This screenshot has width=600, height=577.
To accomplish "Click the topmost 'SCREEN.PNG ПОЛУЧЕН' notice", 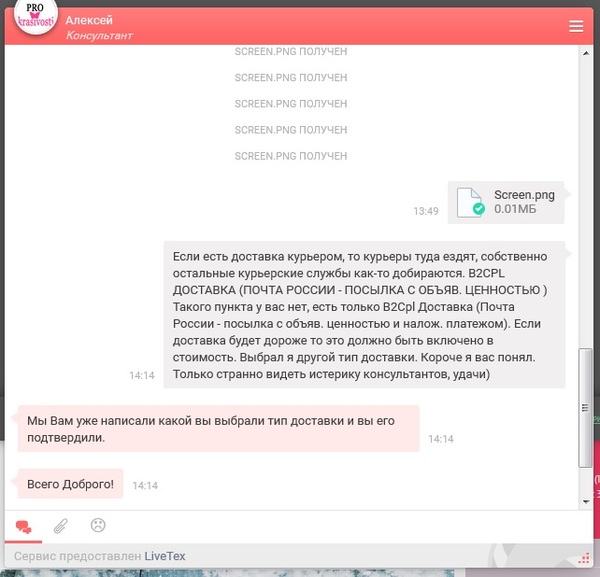I will point(291,51).
